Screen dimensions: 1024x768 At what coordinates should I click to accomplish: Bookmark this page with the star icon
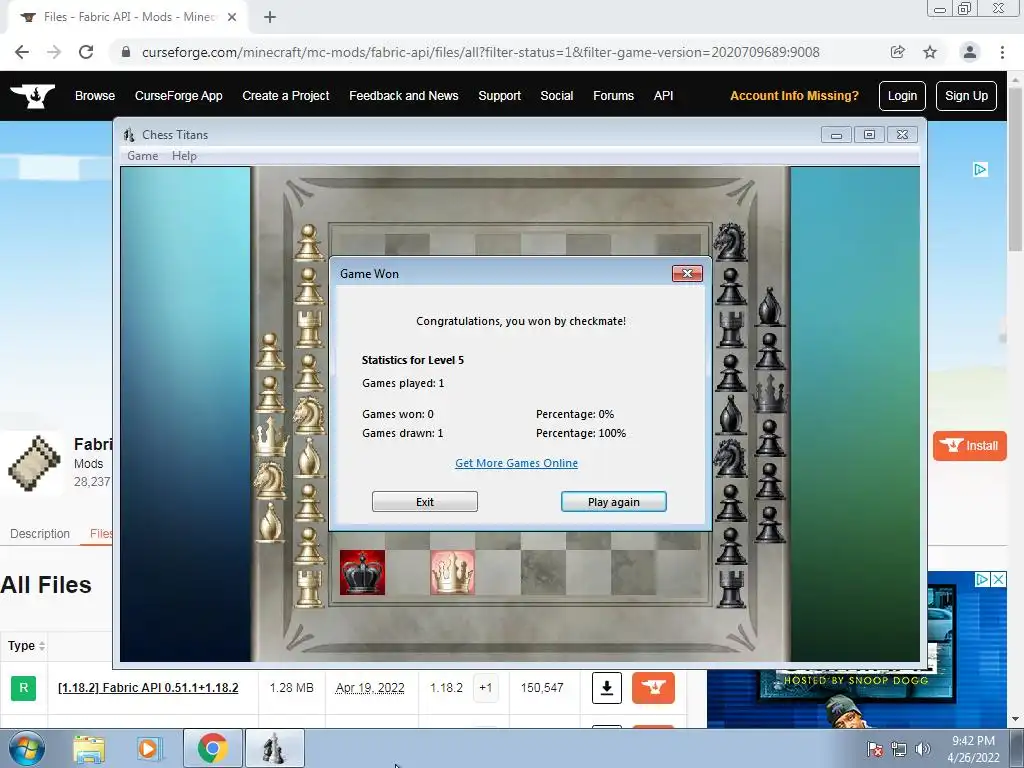[930, 52]
